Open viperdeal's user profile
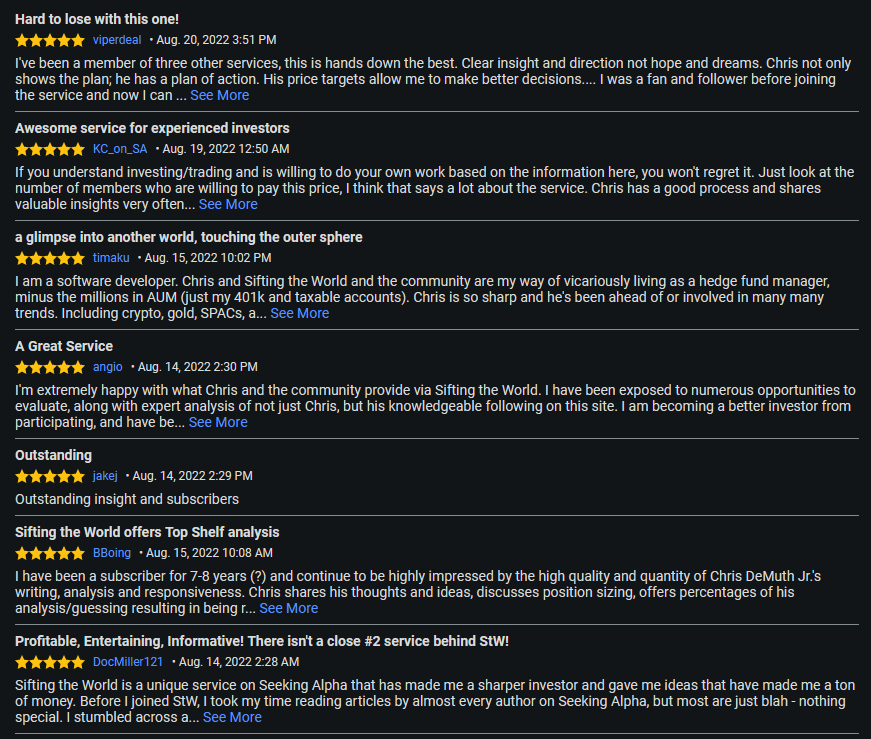The height and width of the screenshot is (739, 871). click(117, 40)
